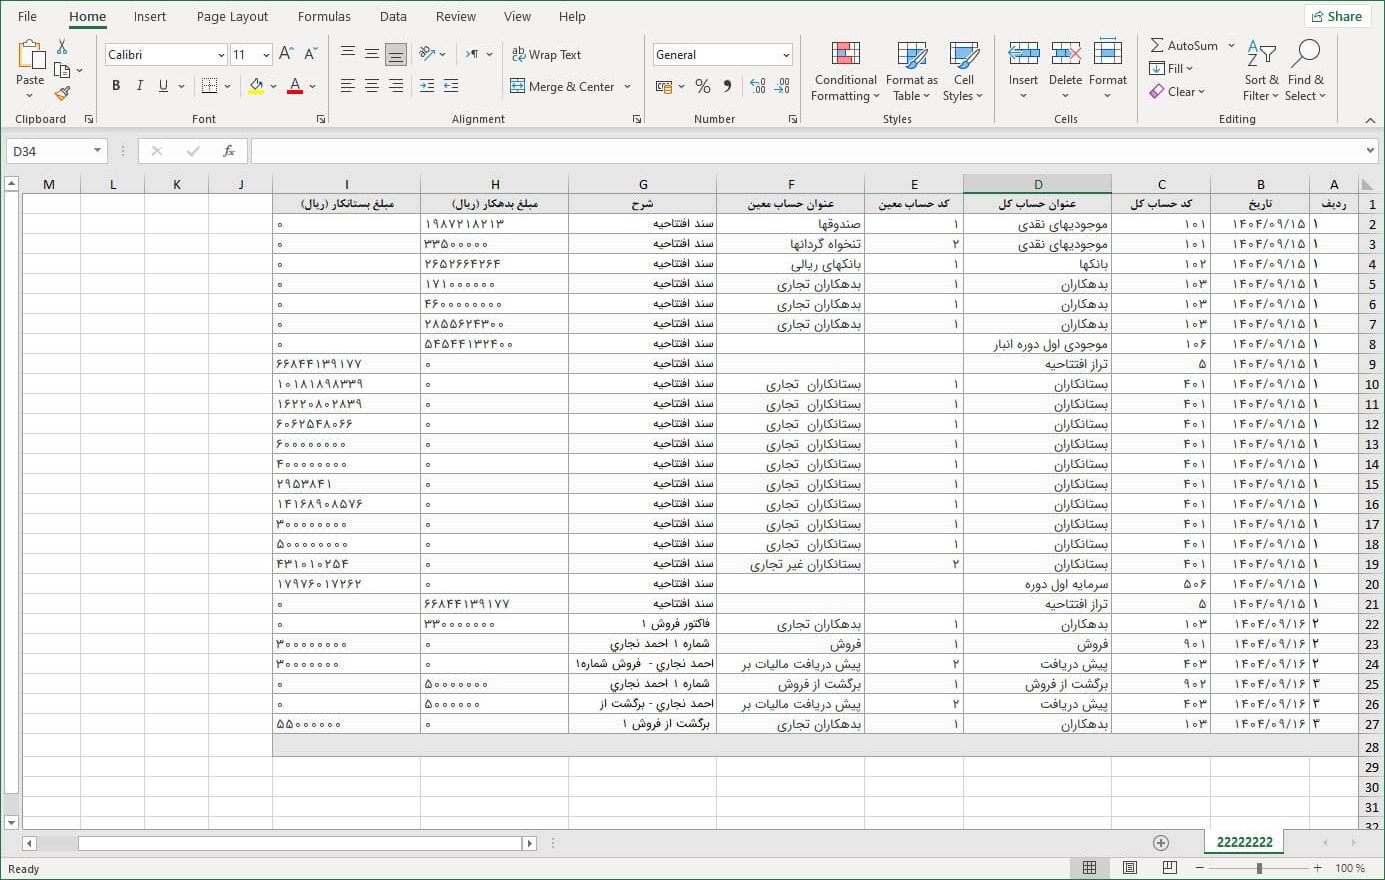The height and width of the screenshot is (880, 1385).
Task: Switch to the Data tab
Action: coord(393,16)
